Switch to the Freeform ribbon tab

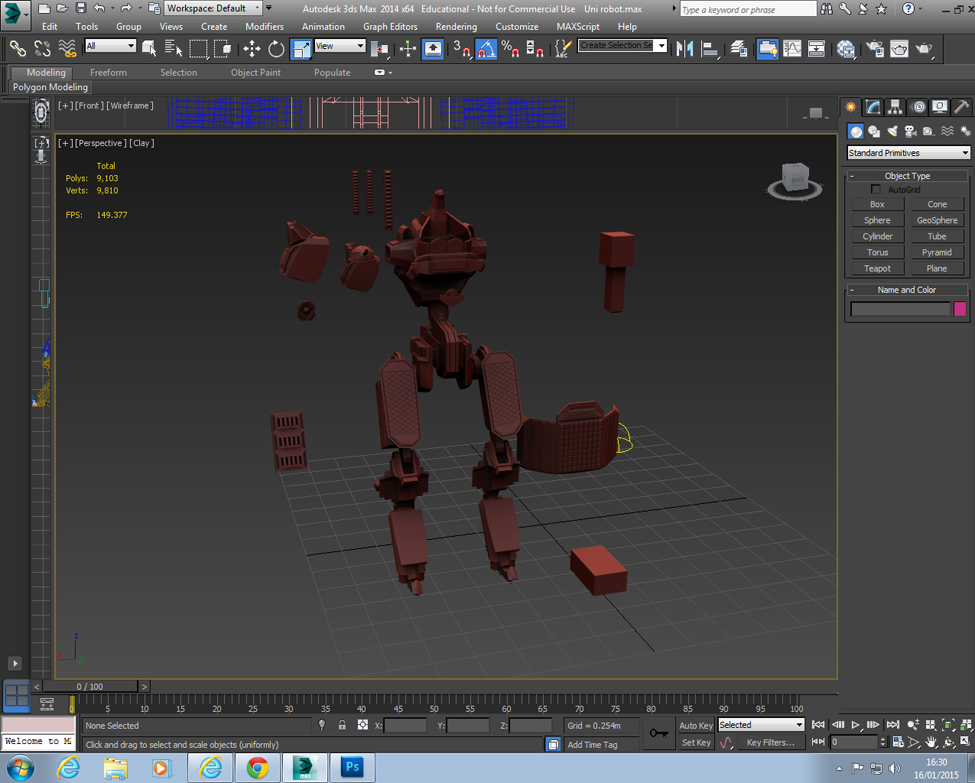(108, 73)
